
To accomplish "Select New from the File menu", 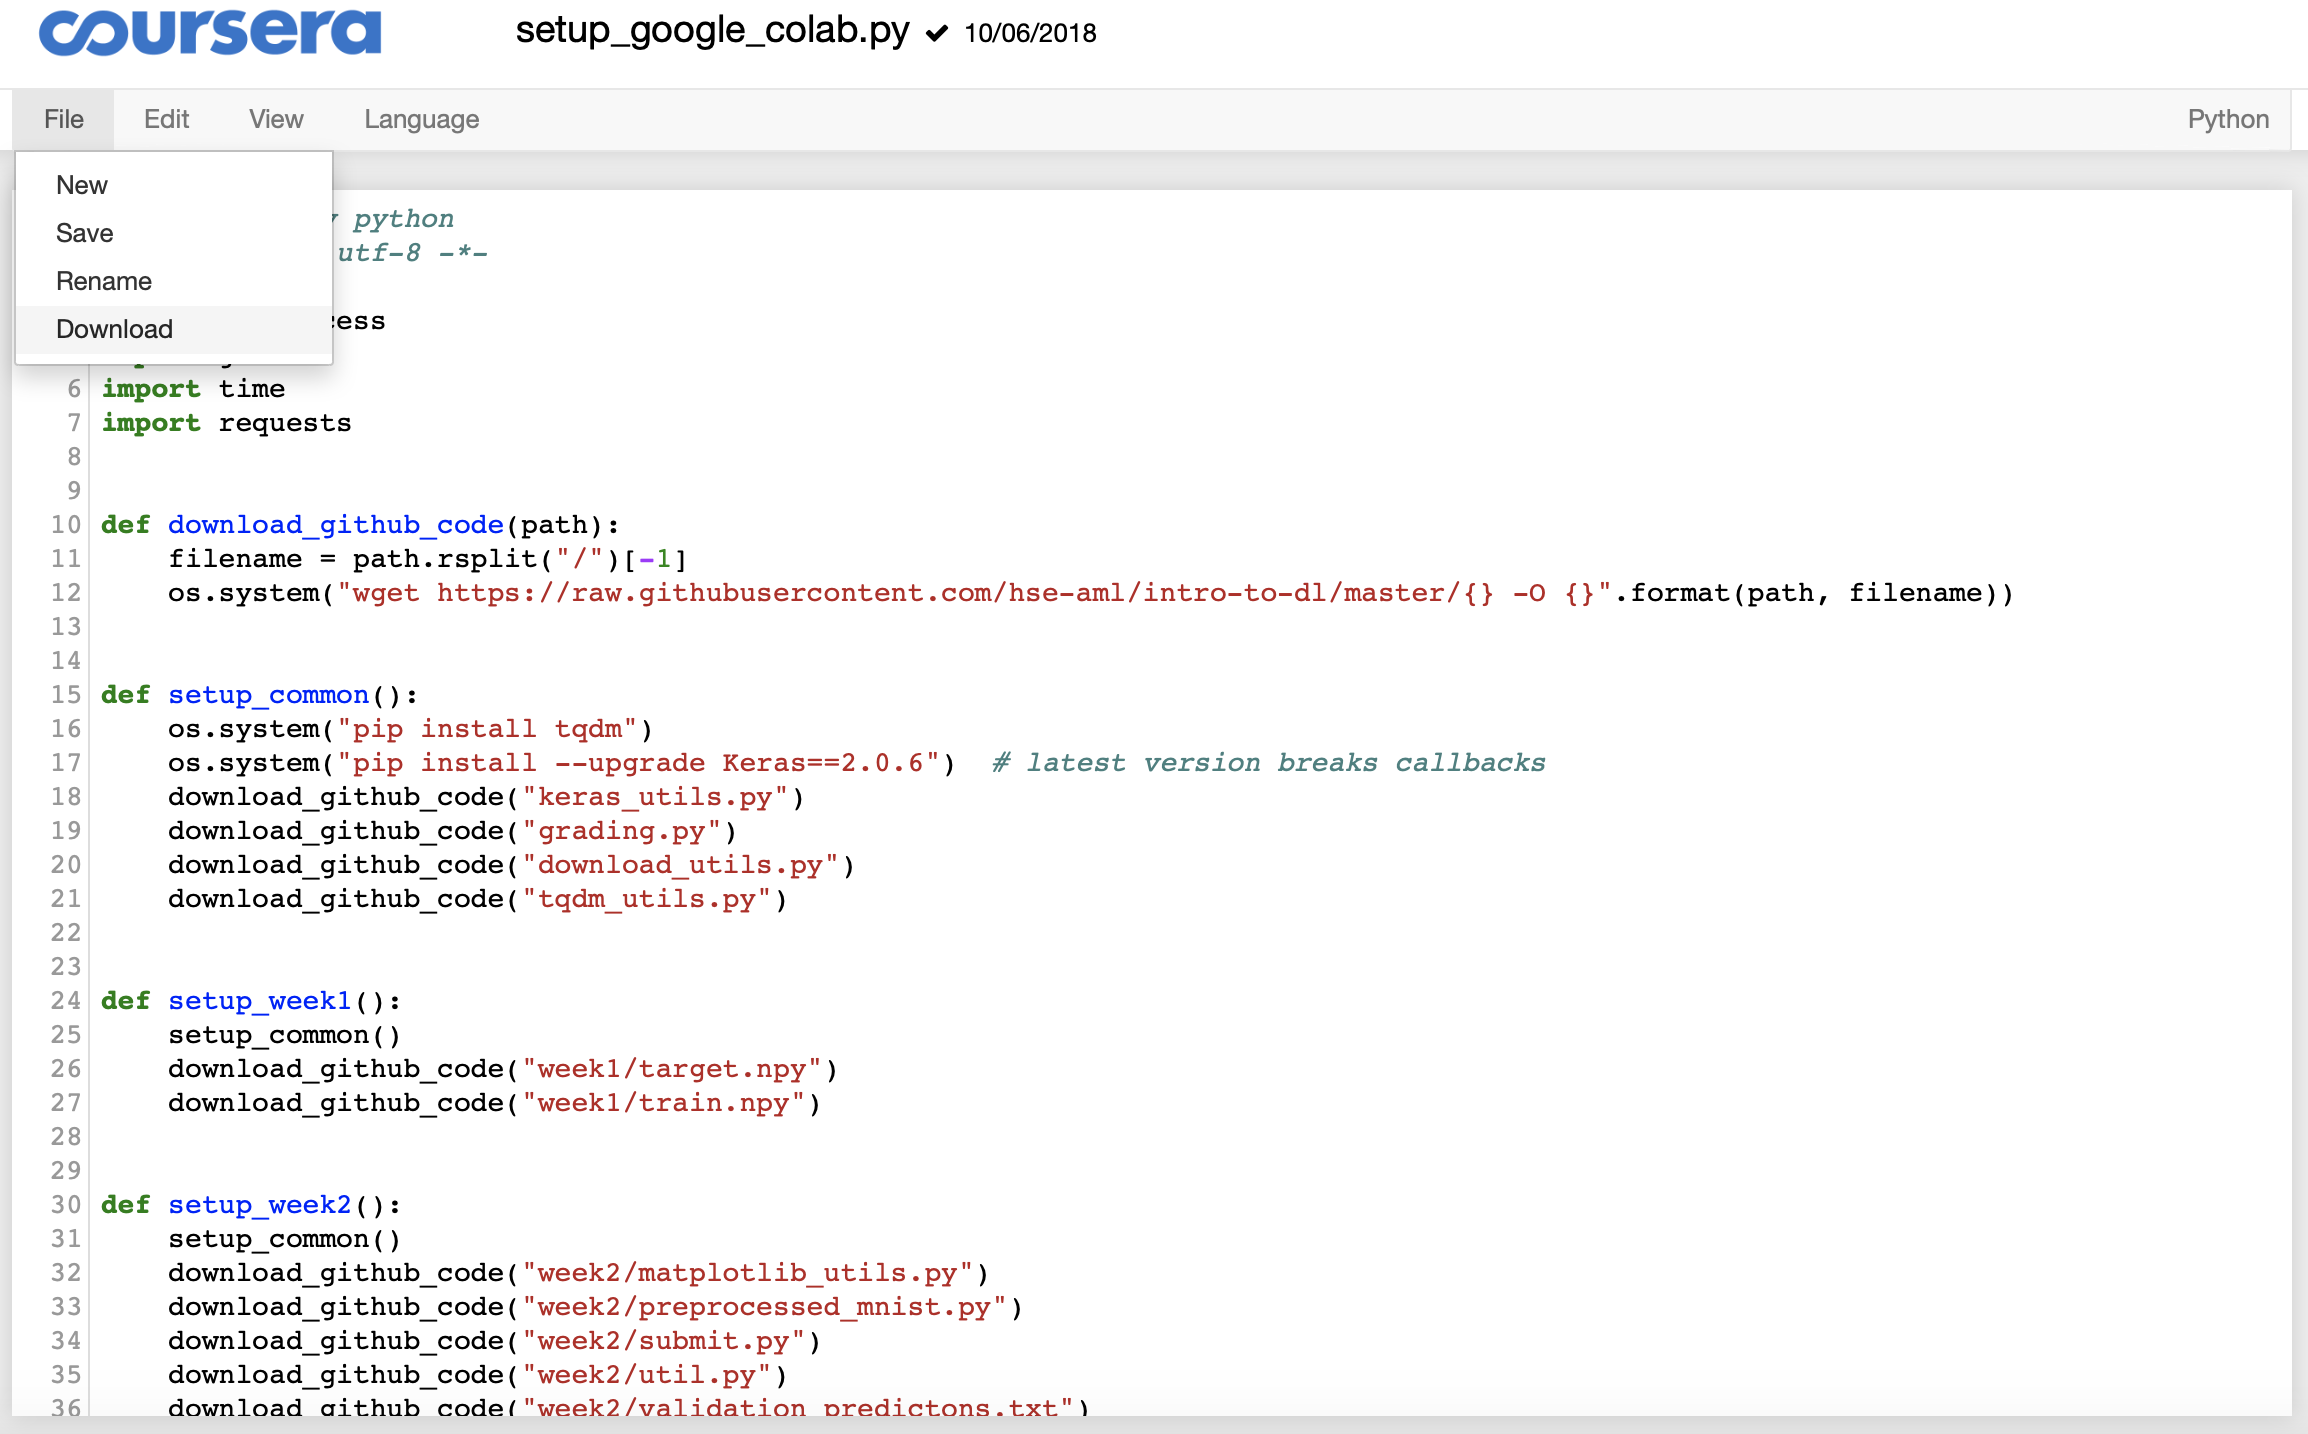I will click(x=81, y=184).
